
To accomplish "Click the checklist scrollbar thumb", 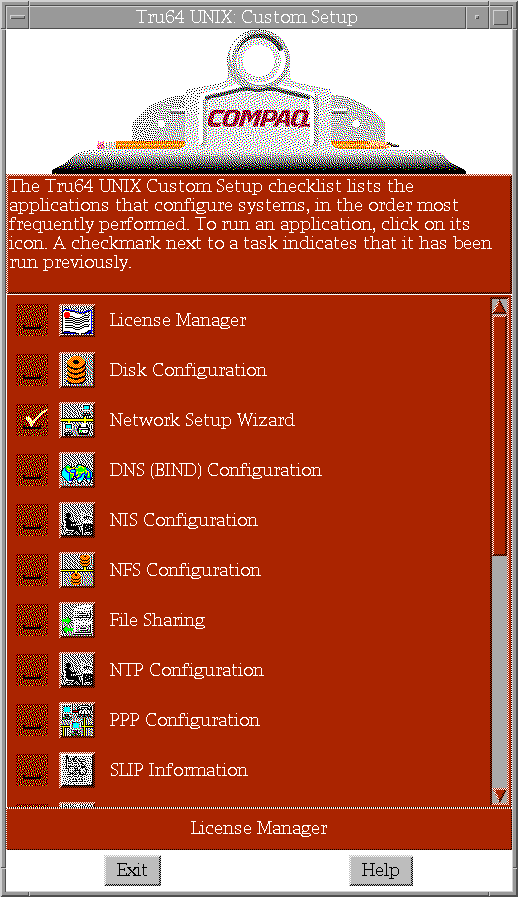I will tap(500, 435).
